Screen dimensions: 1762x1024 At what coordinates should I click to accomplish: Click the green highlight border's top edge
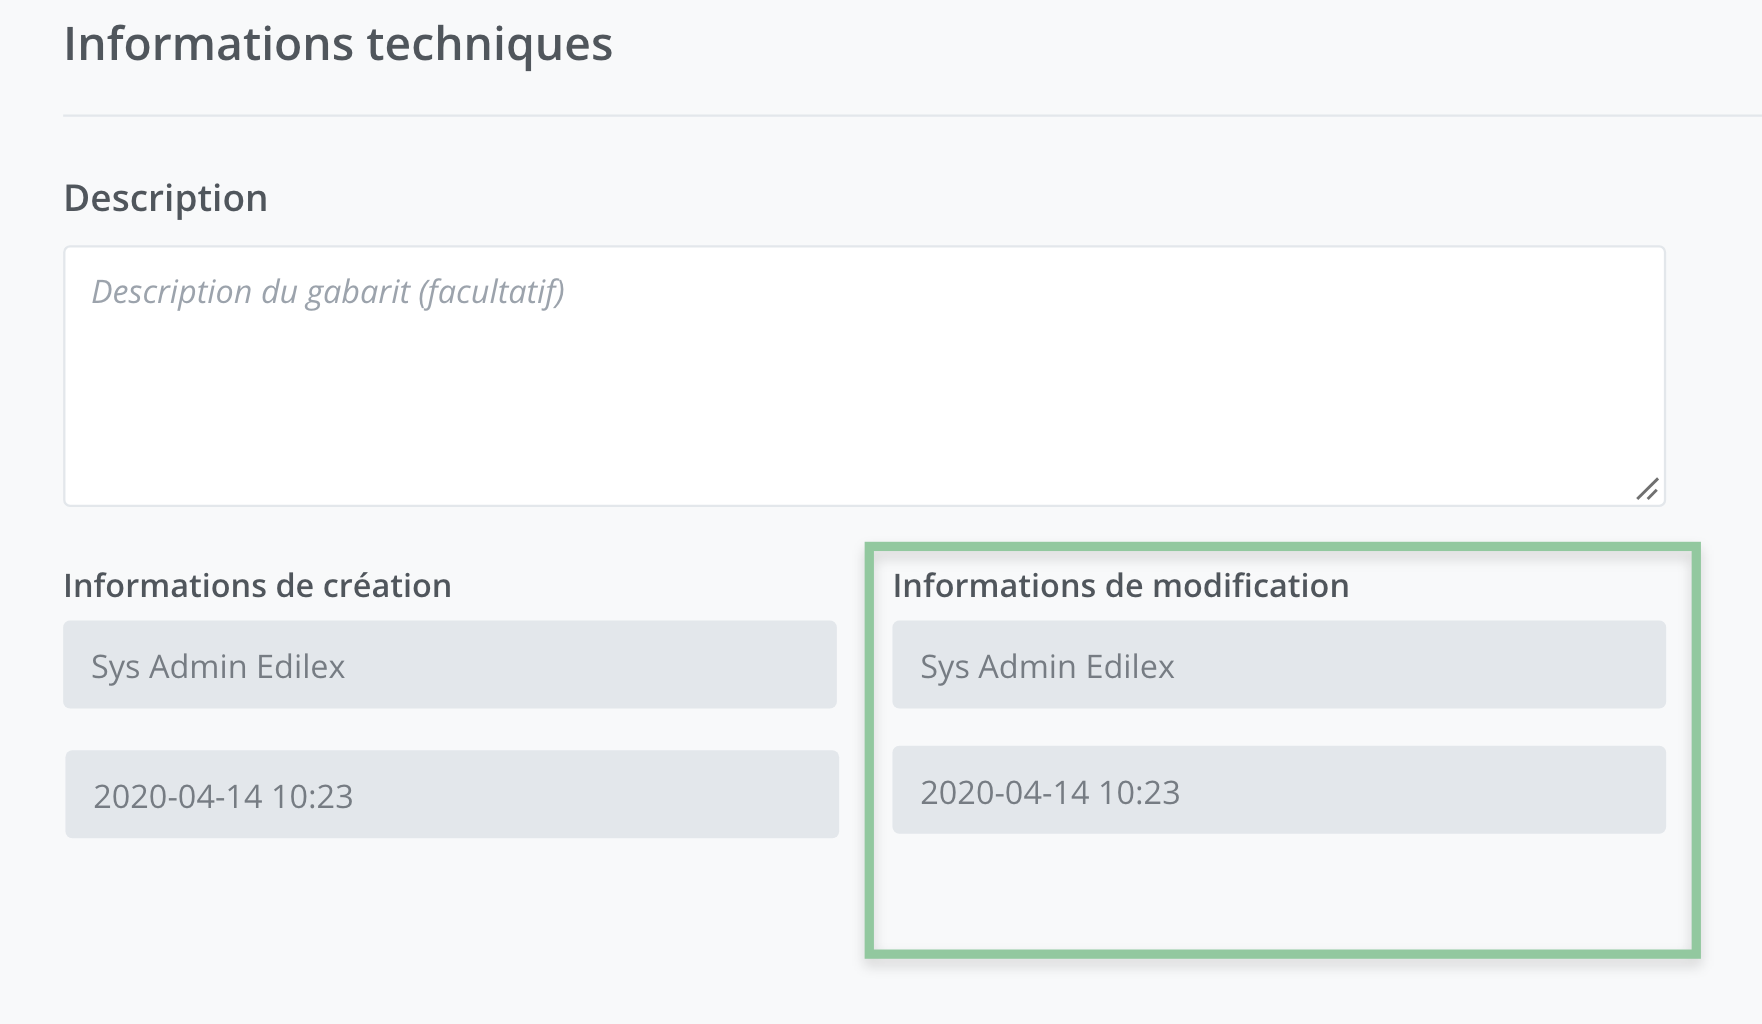[x=1280, y=547]
